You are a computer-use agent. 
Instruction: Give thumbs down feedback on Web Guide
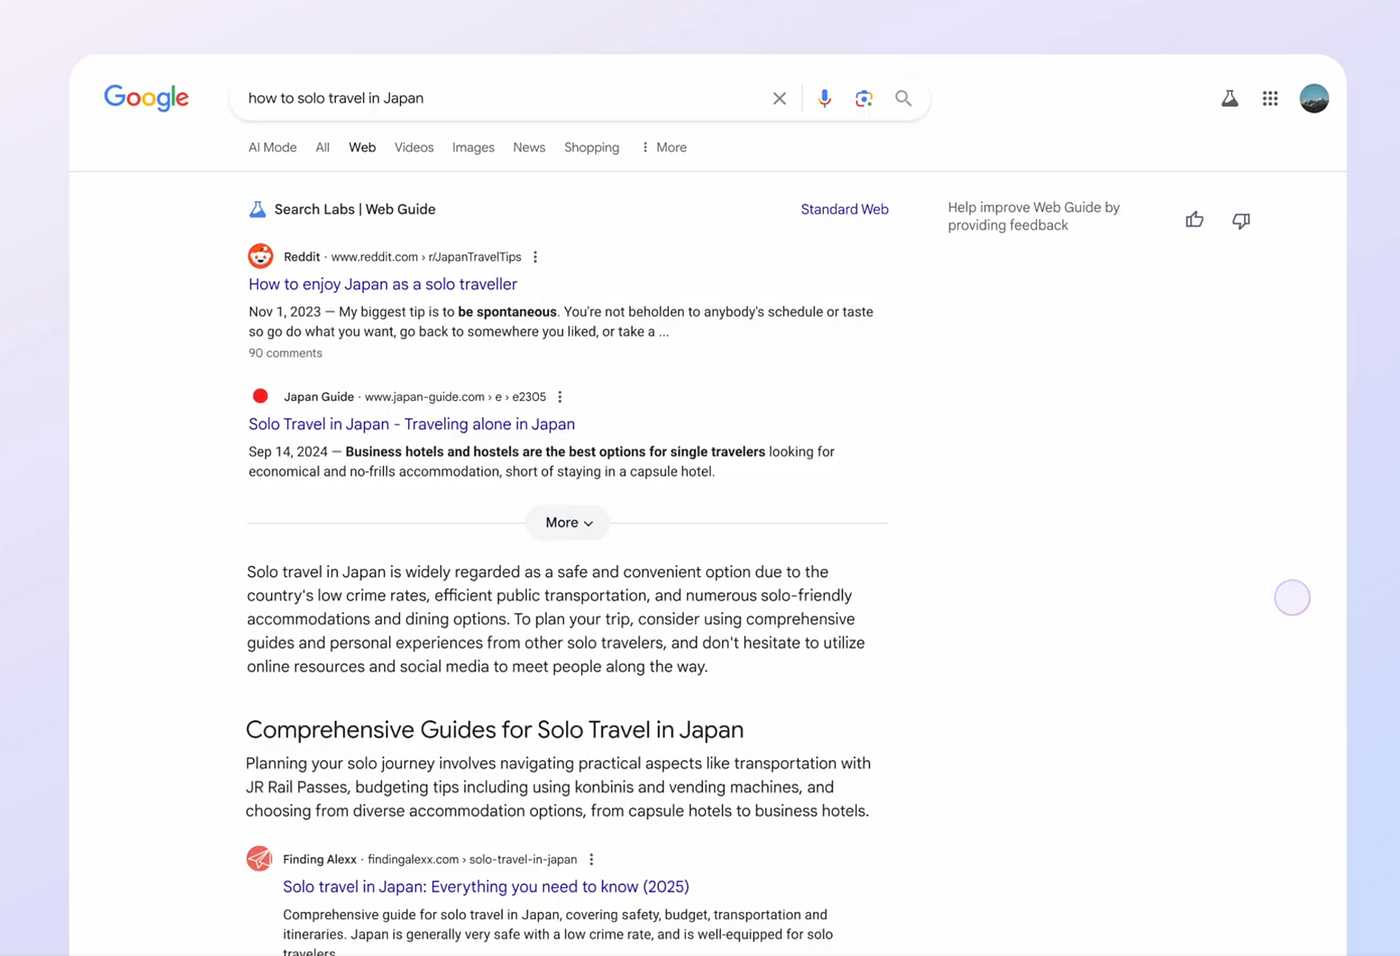pos(1241,220)
